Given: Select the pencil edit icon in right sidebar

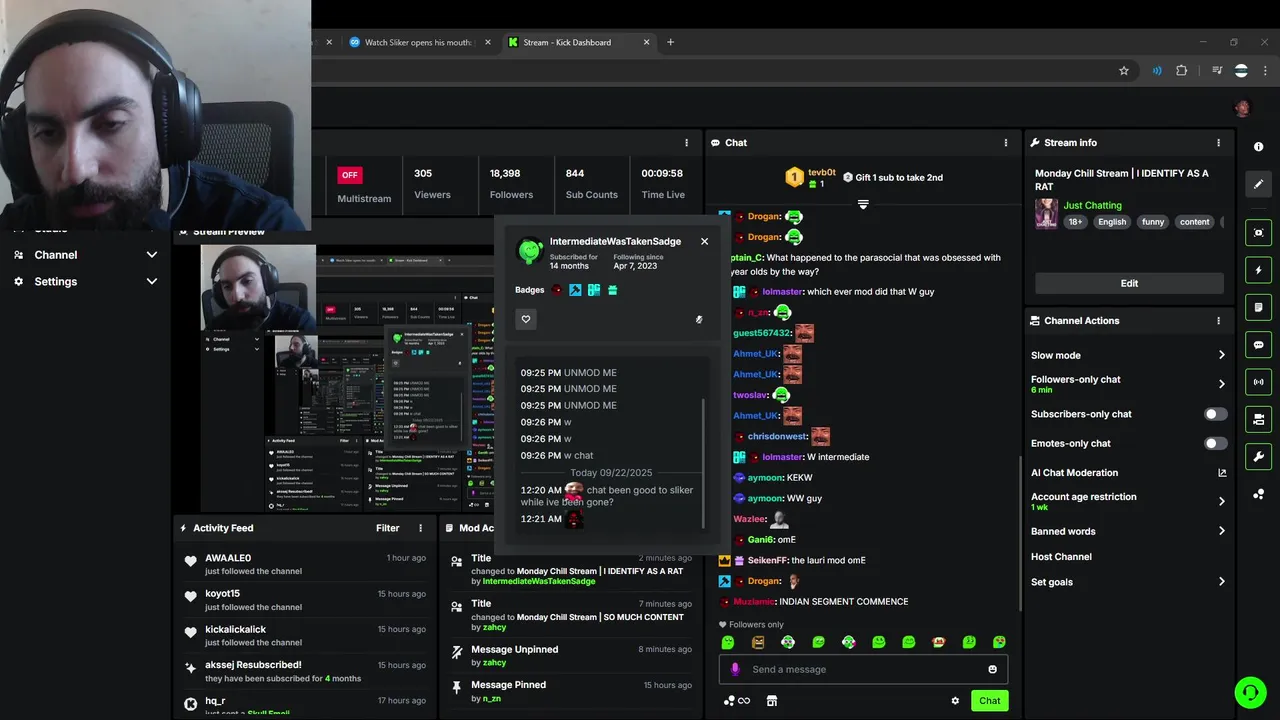Looking at the screenshot, I should 1258,184.
